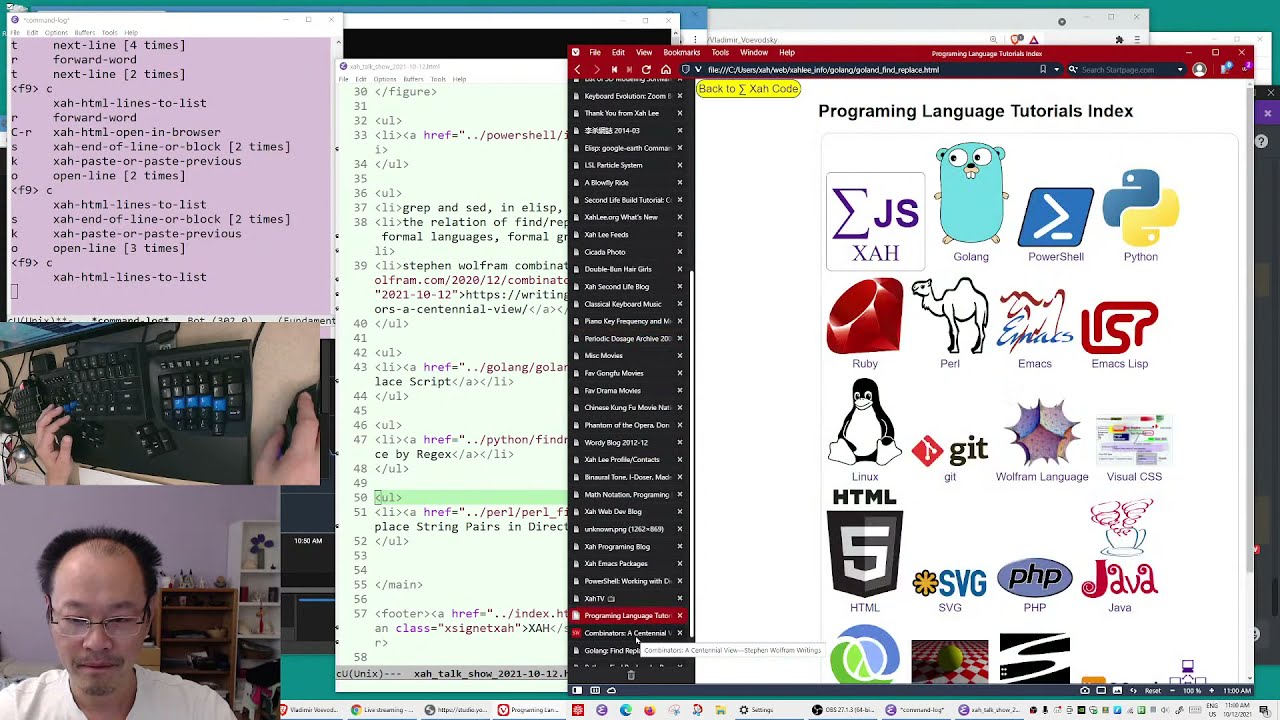Open the Vivaldi Window menu
Screen dimensions: 1280x720
754,52
